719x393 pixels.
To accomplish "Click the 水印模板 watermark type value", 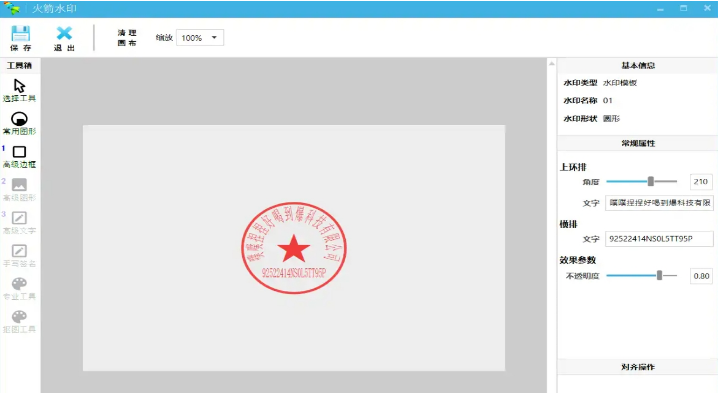I will click(620, 83).
